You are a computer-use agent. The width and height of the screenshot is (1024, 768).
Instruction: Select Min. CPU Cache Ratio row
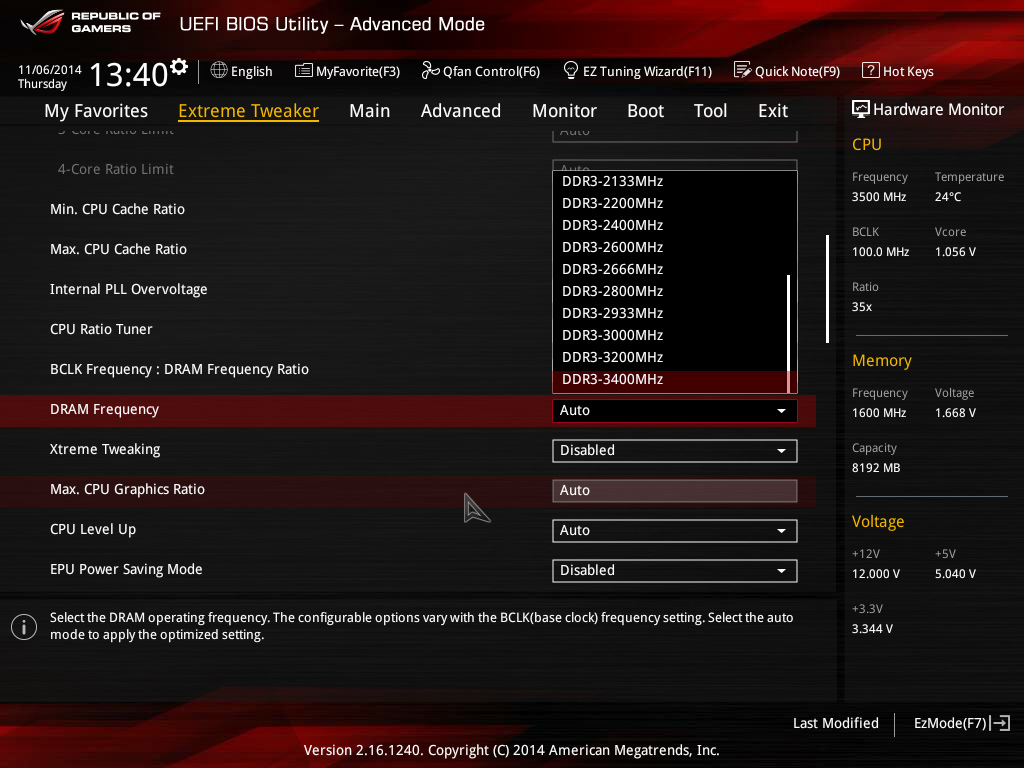point(118,209)
